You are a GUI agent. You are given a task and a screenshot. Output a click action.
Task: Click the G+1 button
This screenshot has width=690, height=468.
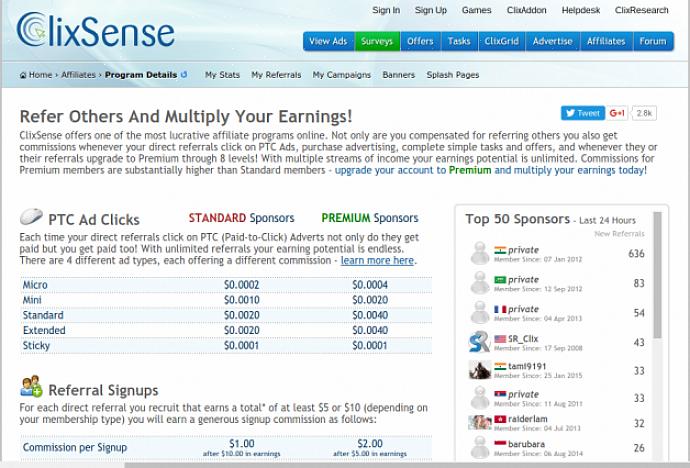point(617,113)
